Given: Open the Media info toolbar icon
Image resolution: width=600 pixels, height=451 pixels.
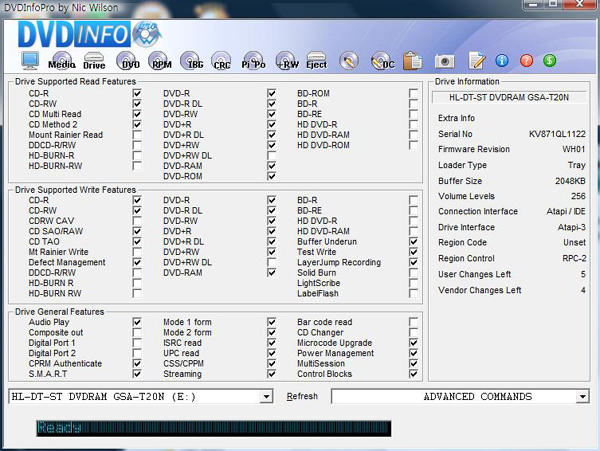Looking at the screenshot, I should 62,61.
